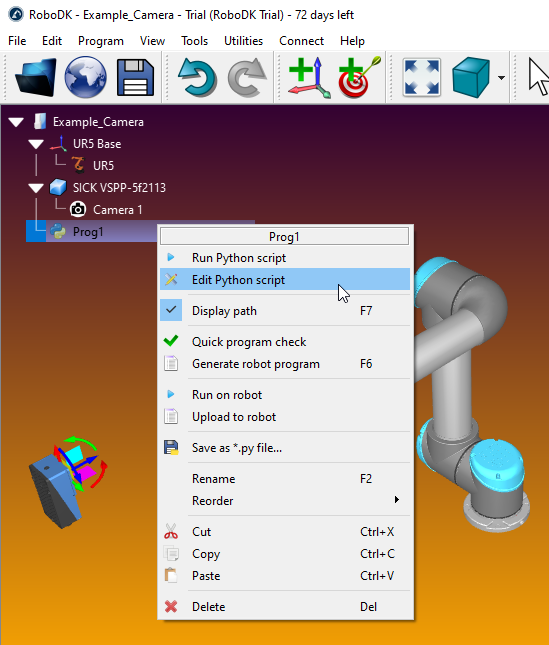Select the isometric view cube icon
The width and height of the screenshot is (549, 645).
point(471,77)
